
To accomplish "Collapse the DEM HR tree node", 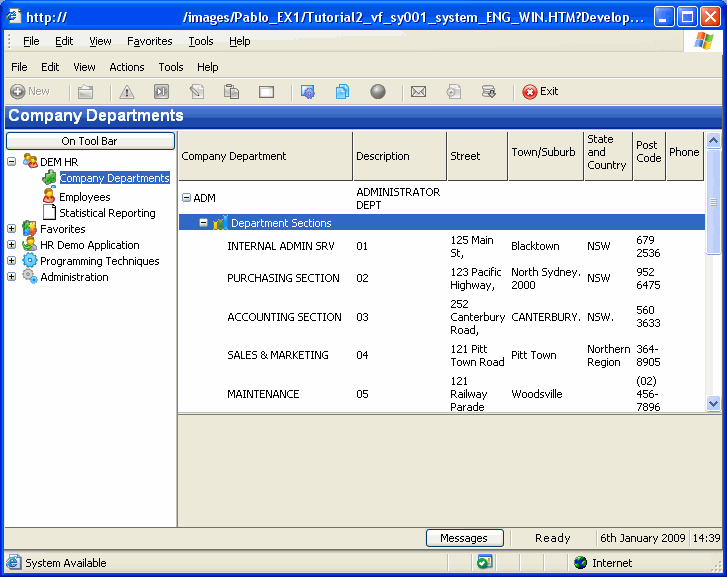I will click(12, 161).
